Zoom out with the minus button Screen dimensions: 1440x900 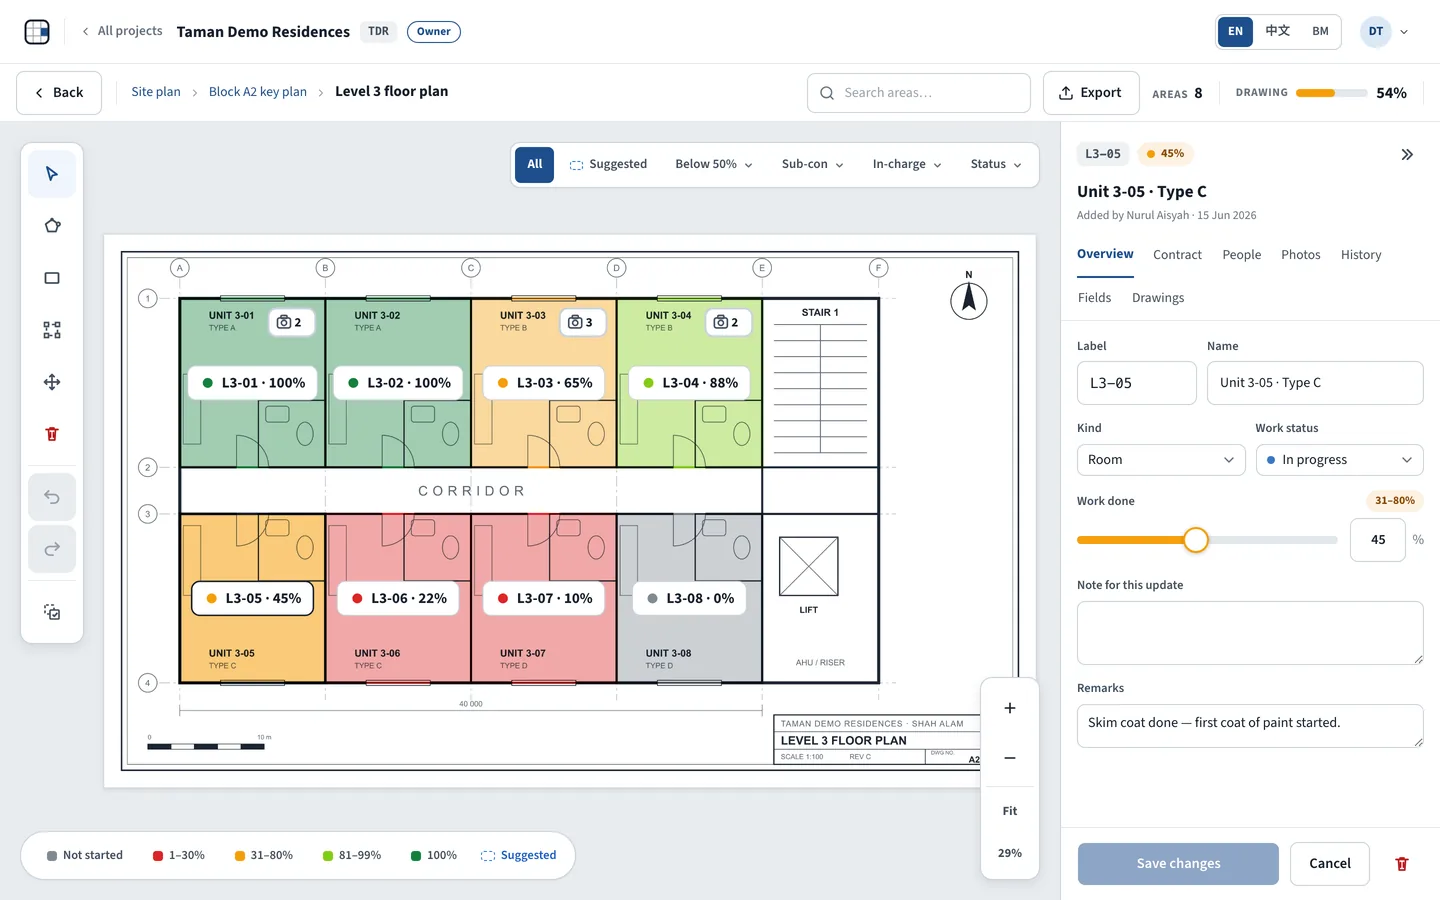click(1010, 758)
